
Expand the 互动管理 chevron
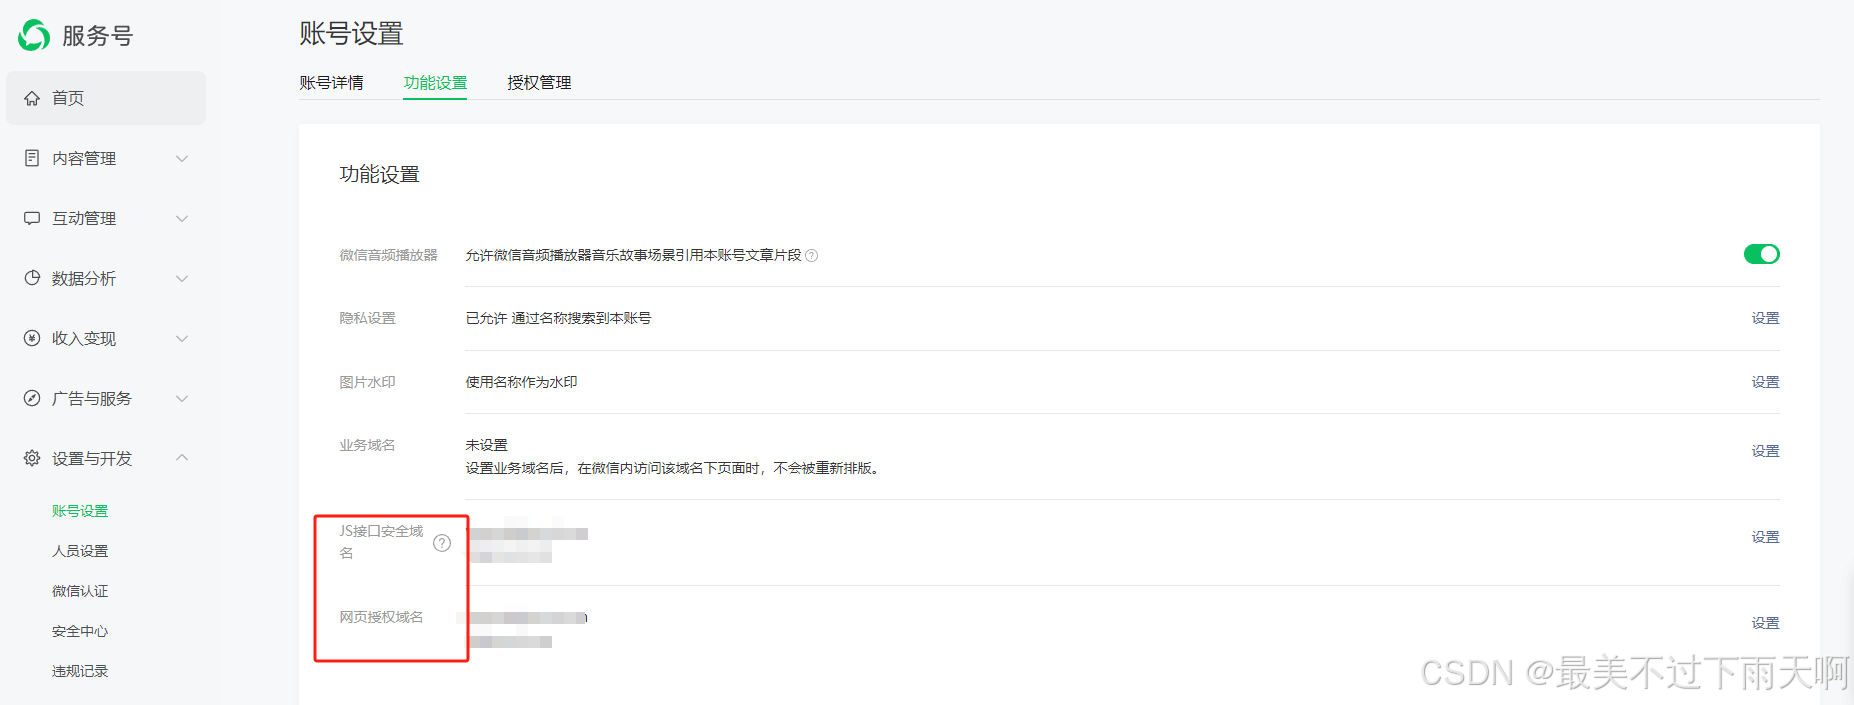coord(182,218)
